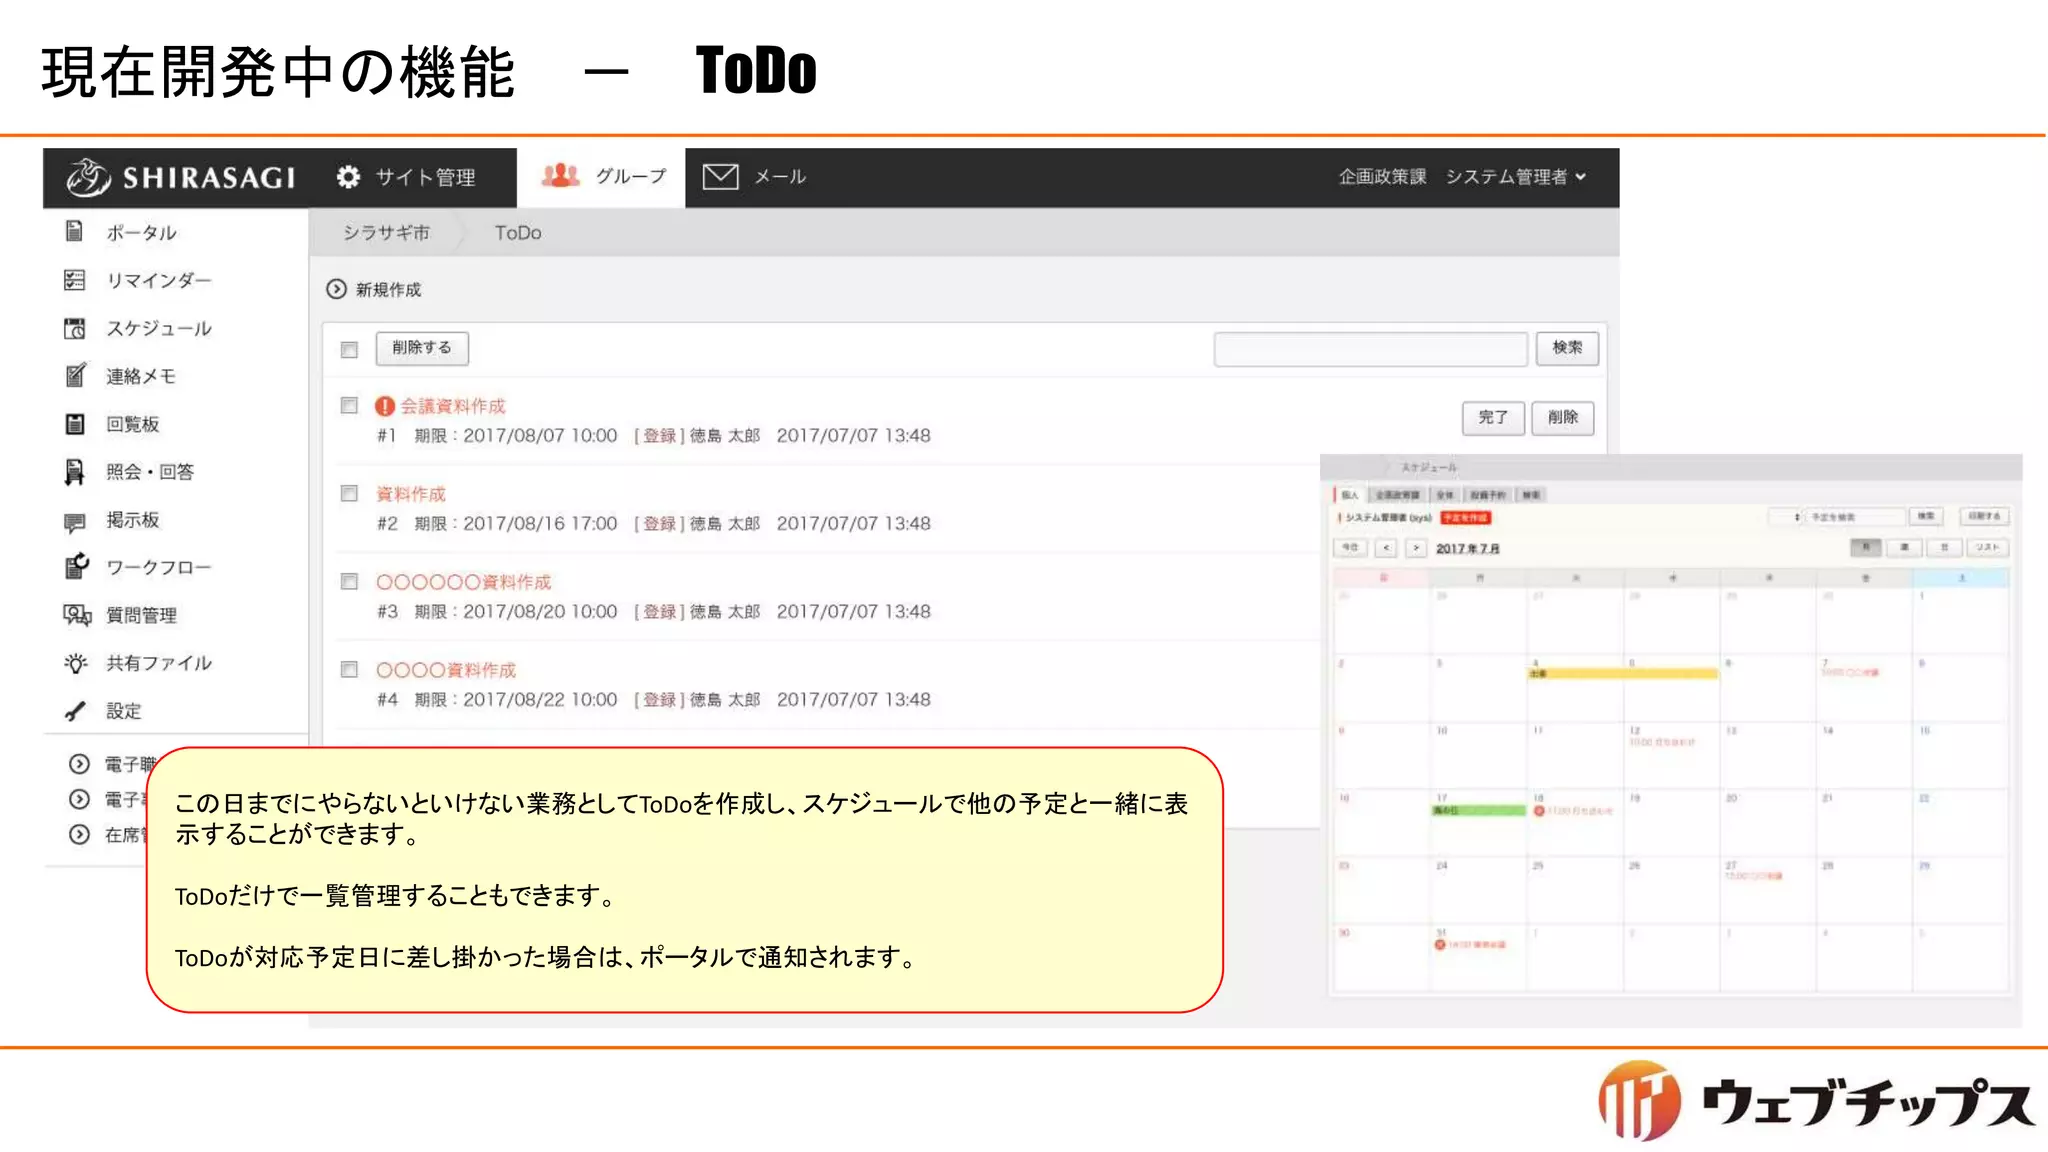The height and width of the screenshot is (1152, 2048).
Task: Click the 質問管理 magnifier icon
Action: [77, 615]
